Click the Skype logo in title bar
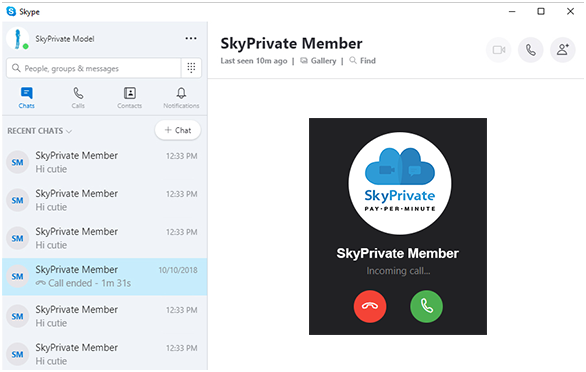Screen dimensions: 586x372 (x=11, y=12)
